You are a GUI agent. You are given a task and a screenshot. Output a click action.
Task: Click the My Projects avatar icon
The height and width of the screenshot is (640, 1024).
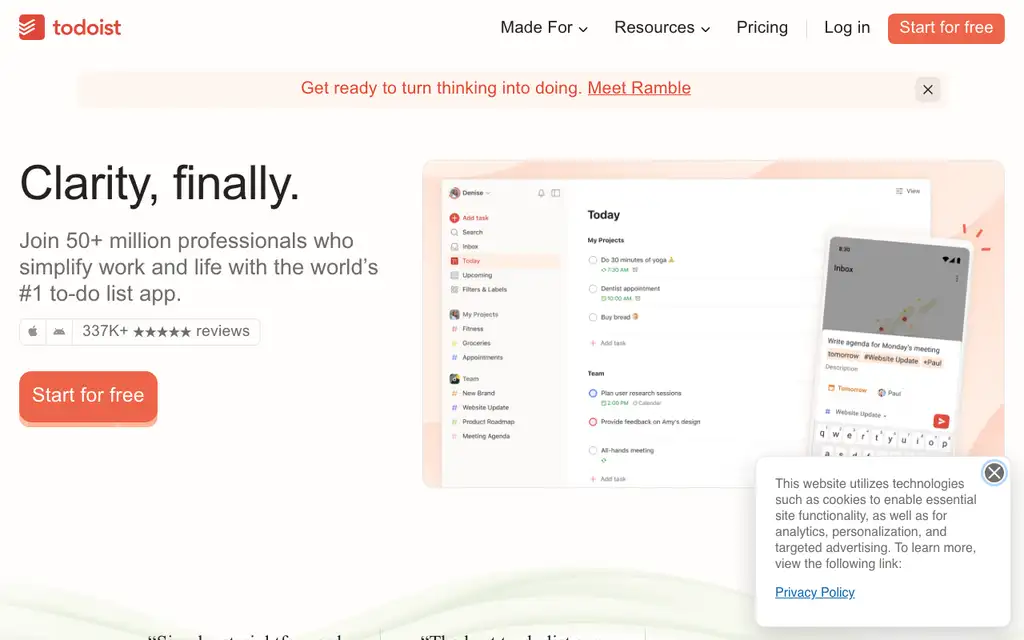click(x=454, y=315)
